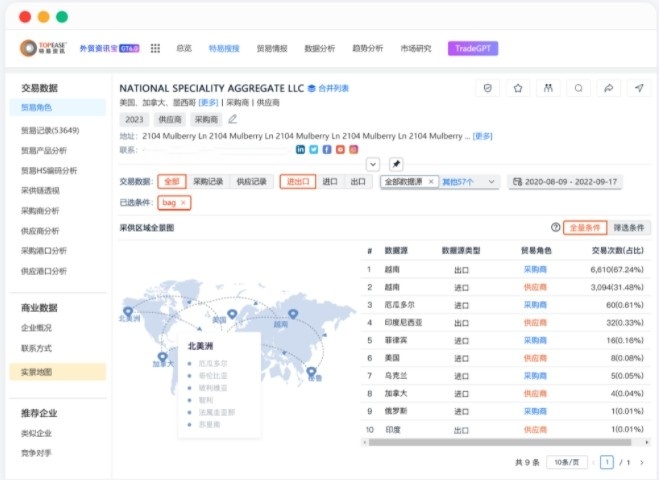Click the pin icon button
659x480 pixels.
(x=396, y=164)
